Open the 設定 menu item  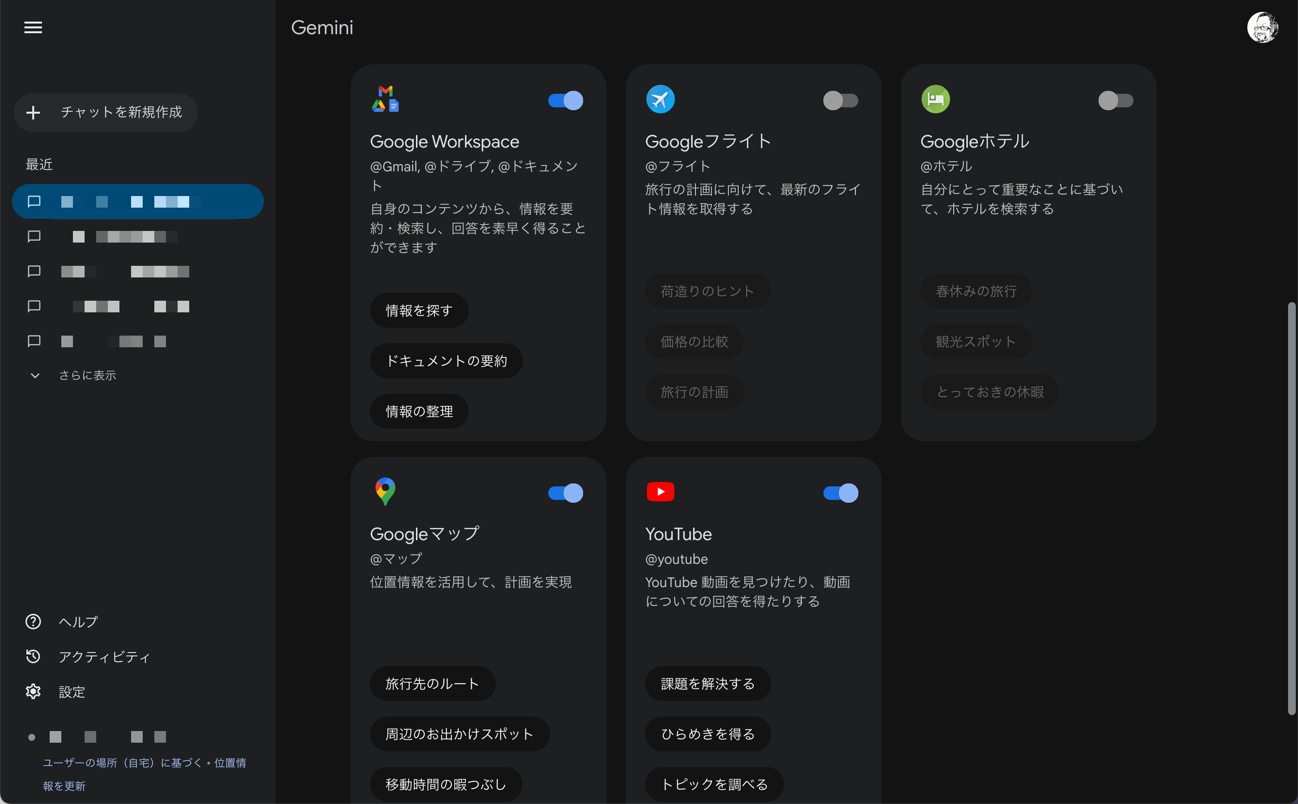(x=72, y=692)
